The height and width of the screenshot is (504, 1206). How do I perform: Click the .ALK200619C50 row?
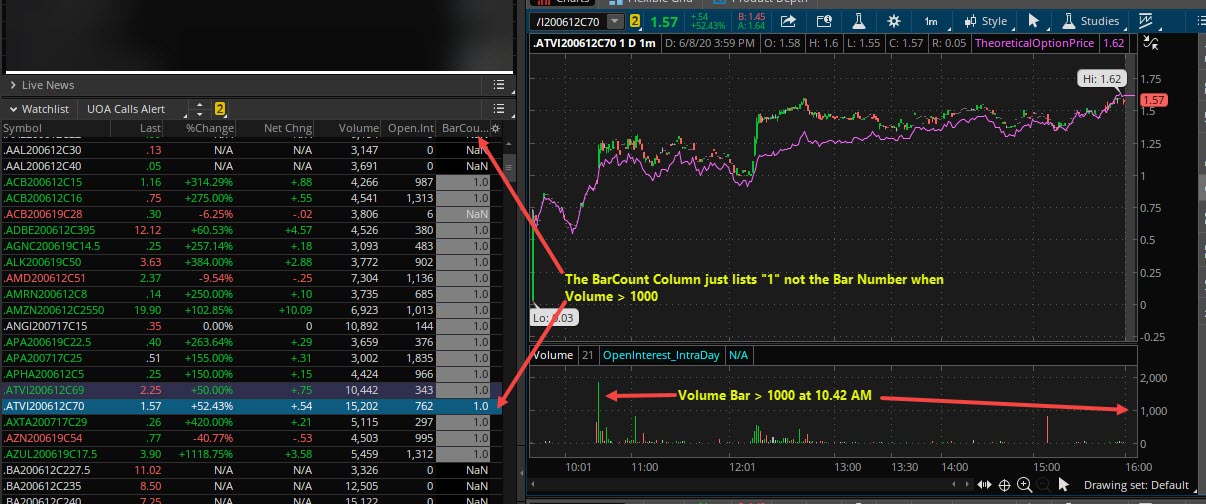pos(250,262)
